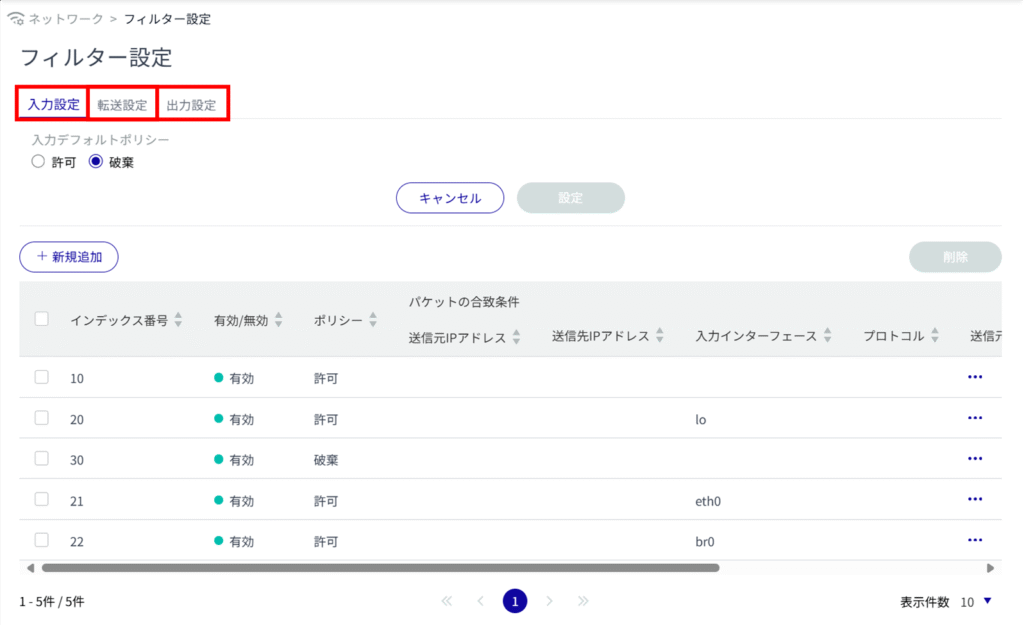The width and height of the screenshot is (1024, 626).
Task: Go to page 1 in pagination
Action: pos(514,601)
